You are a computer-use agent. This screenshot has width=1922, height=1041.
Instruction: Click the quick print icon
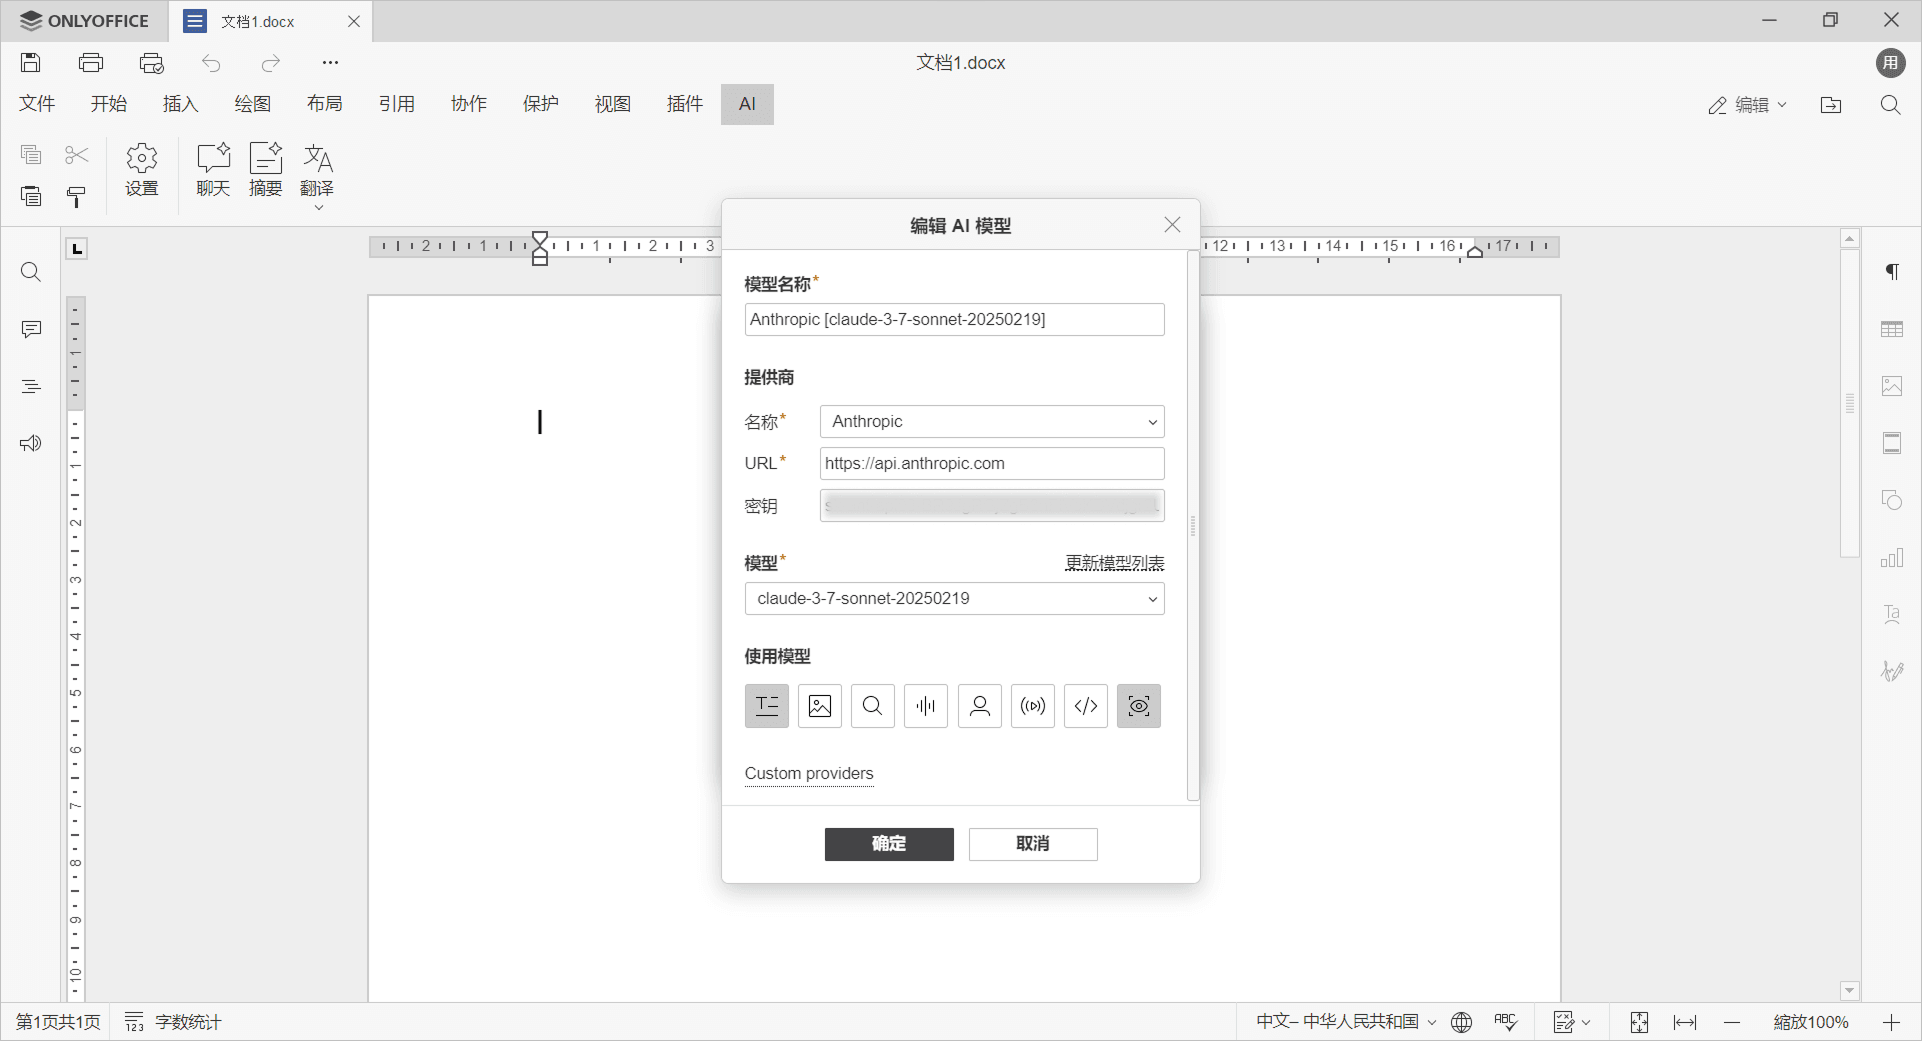[x=151, y=63]
